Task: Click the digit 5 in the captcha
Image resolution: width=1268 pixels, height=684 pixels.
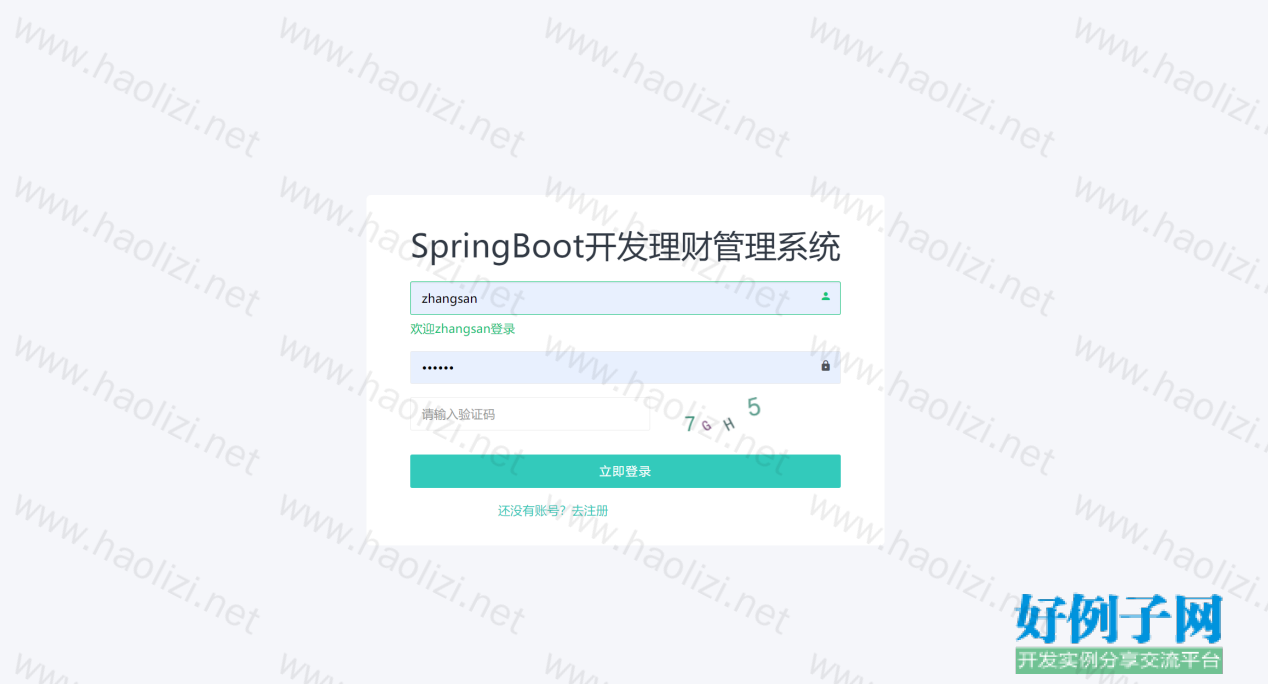Action: 754,407
